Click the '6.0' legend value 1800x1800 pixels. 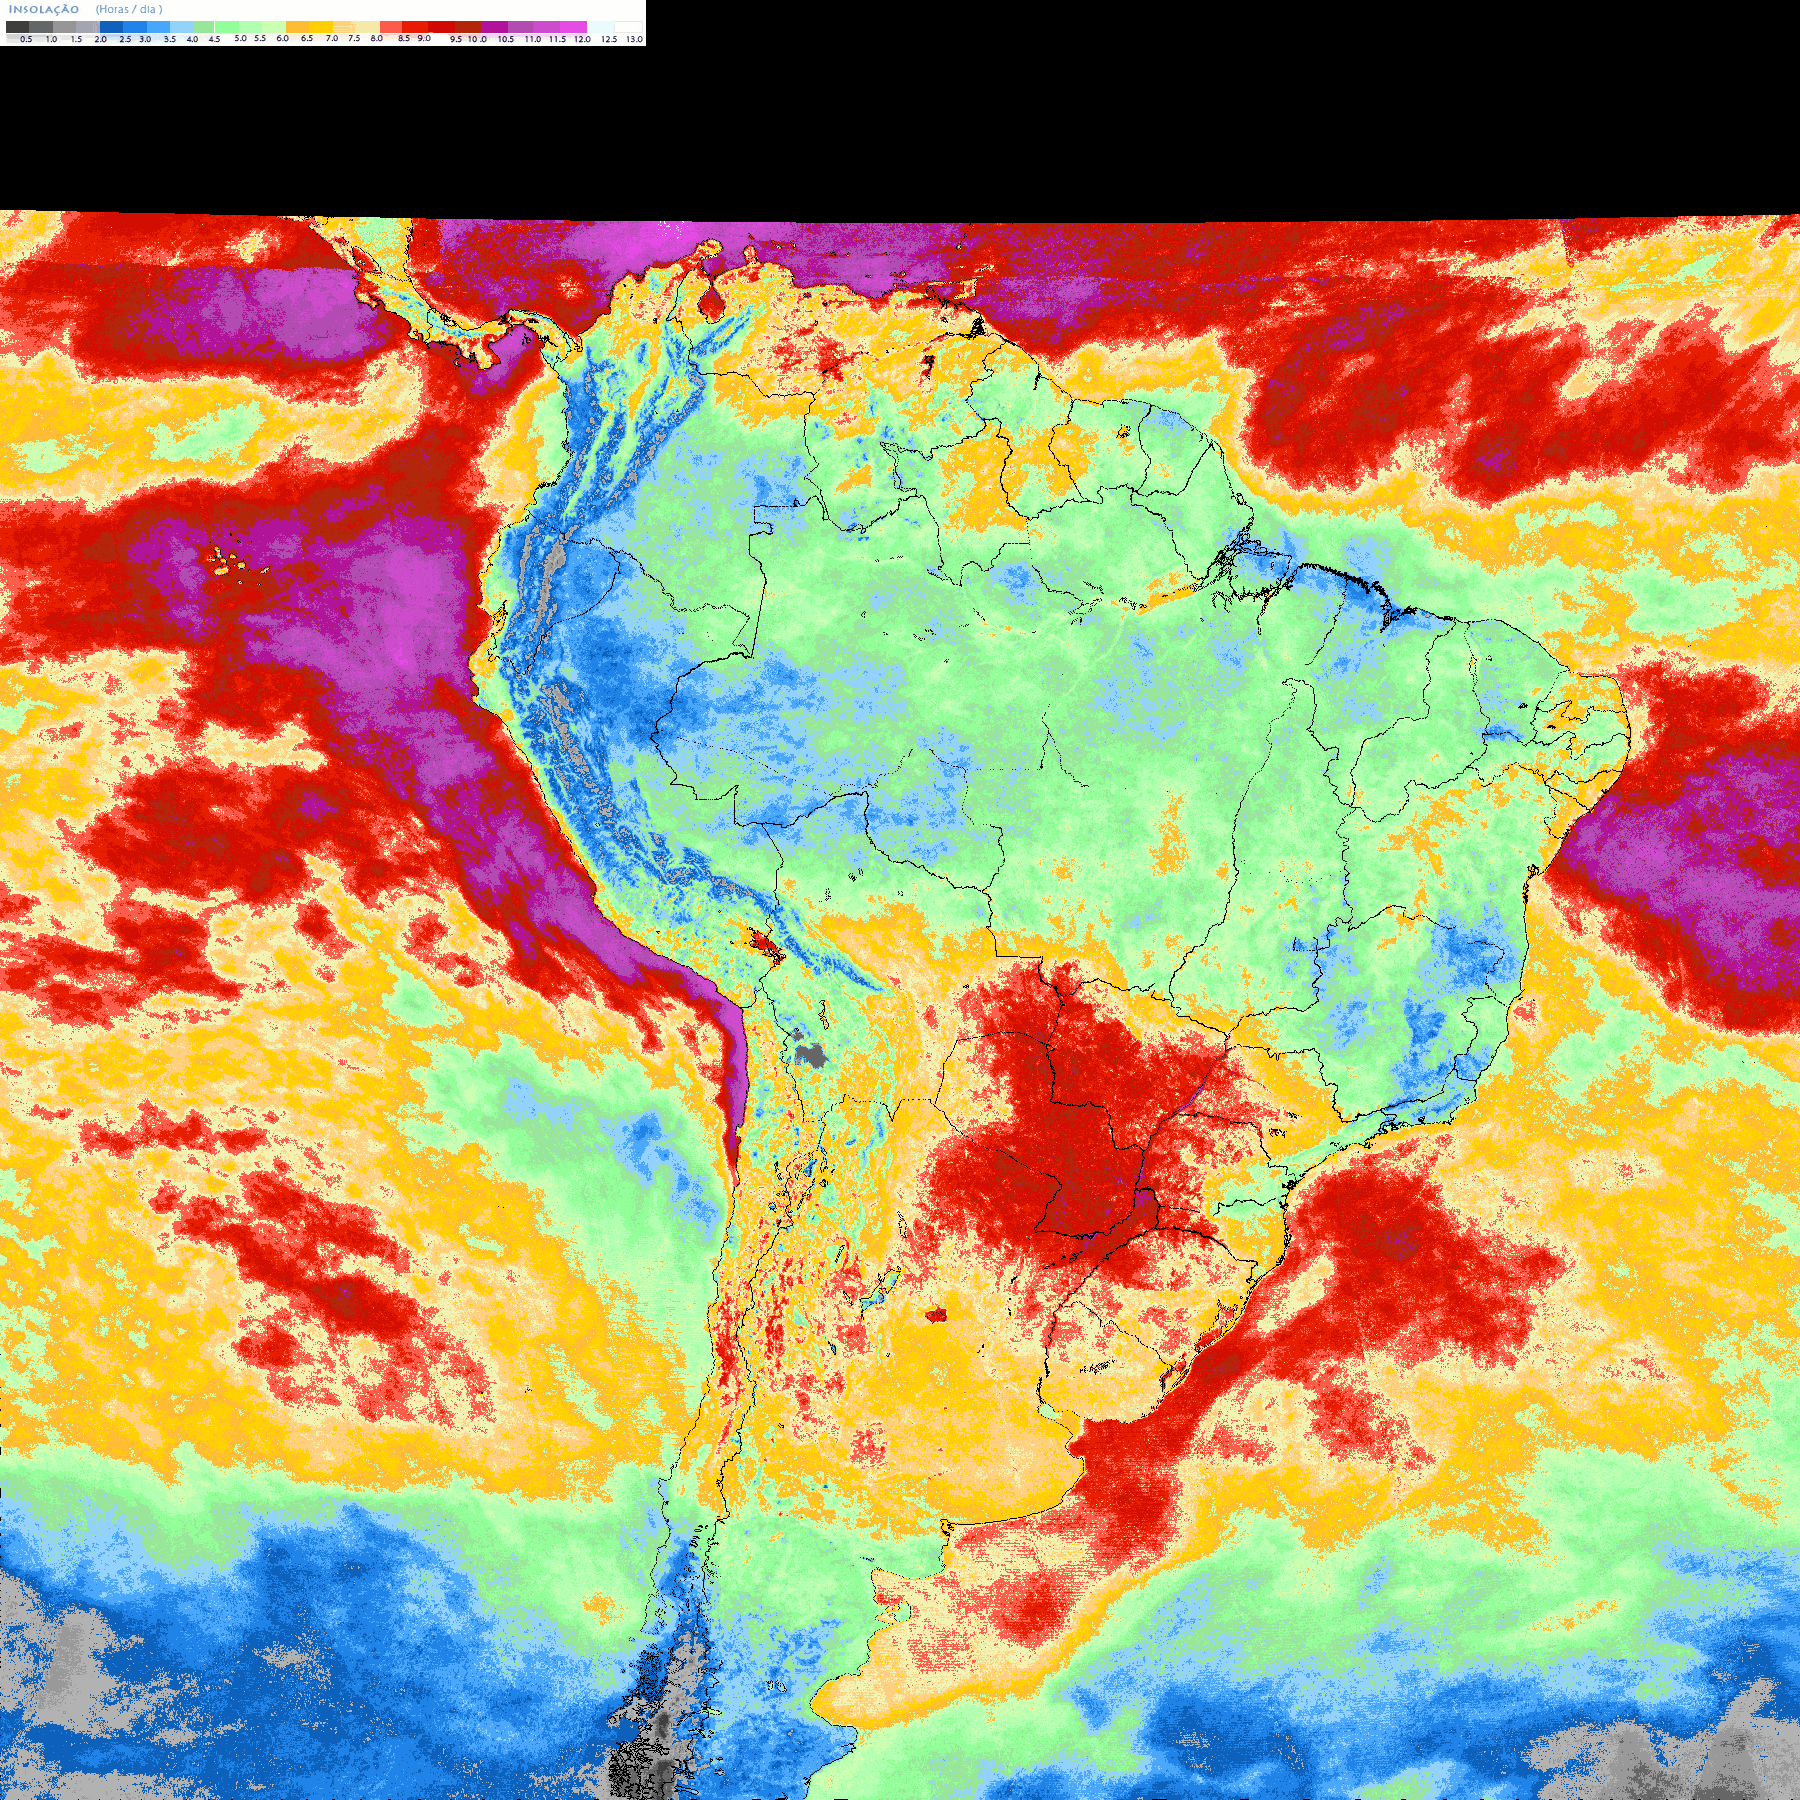(283, 38)
